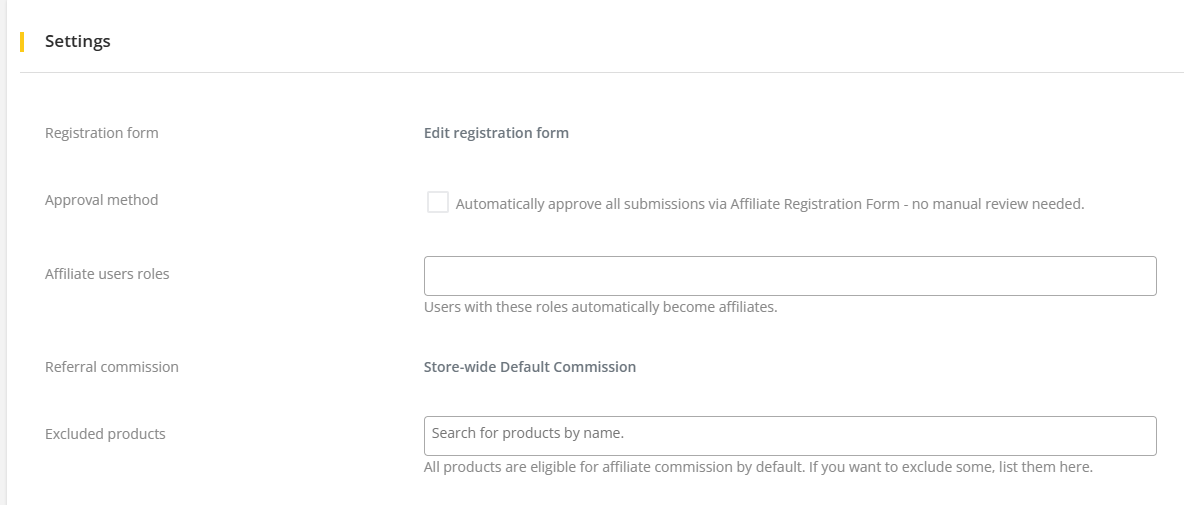Select the 'Registration form' row label
Image resolution: width=1184 pixels, height=505 pixels.
102,133
